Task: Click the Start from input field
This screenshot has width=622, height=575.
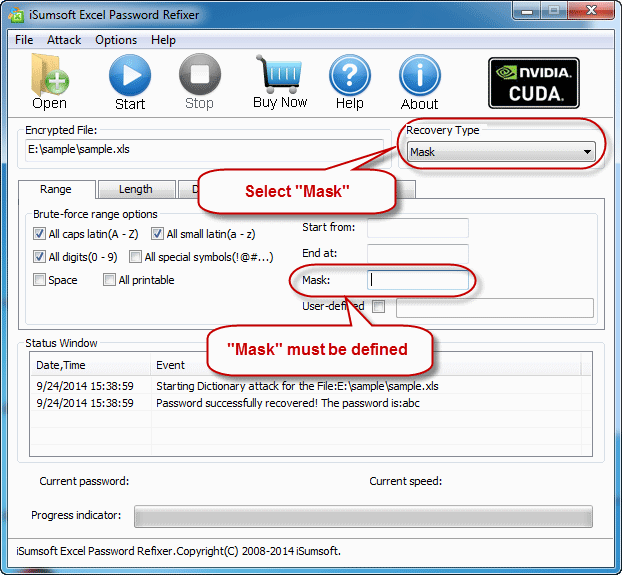Action: 418,228
